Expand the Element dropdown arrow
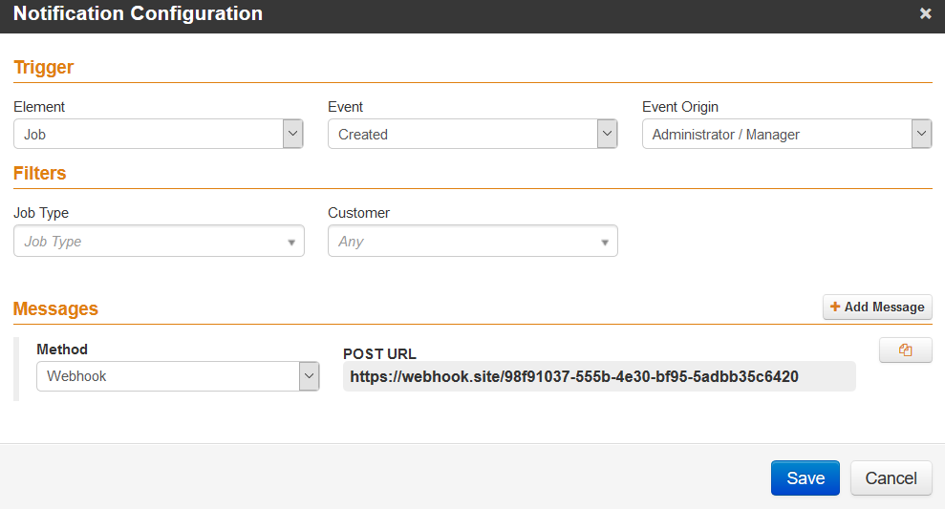The width and height of the screenshot is (945, 509). [293, 134]
